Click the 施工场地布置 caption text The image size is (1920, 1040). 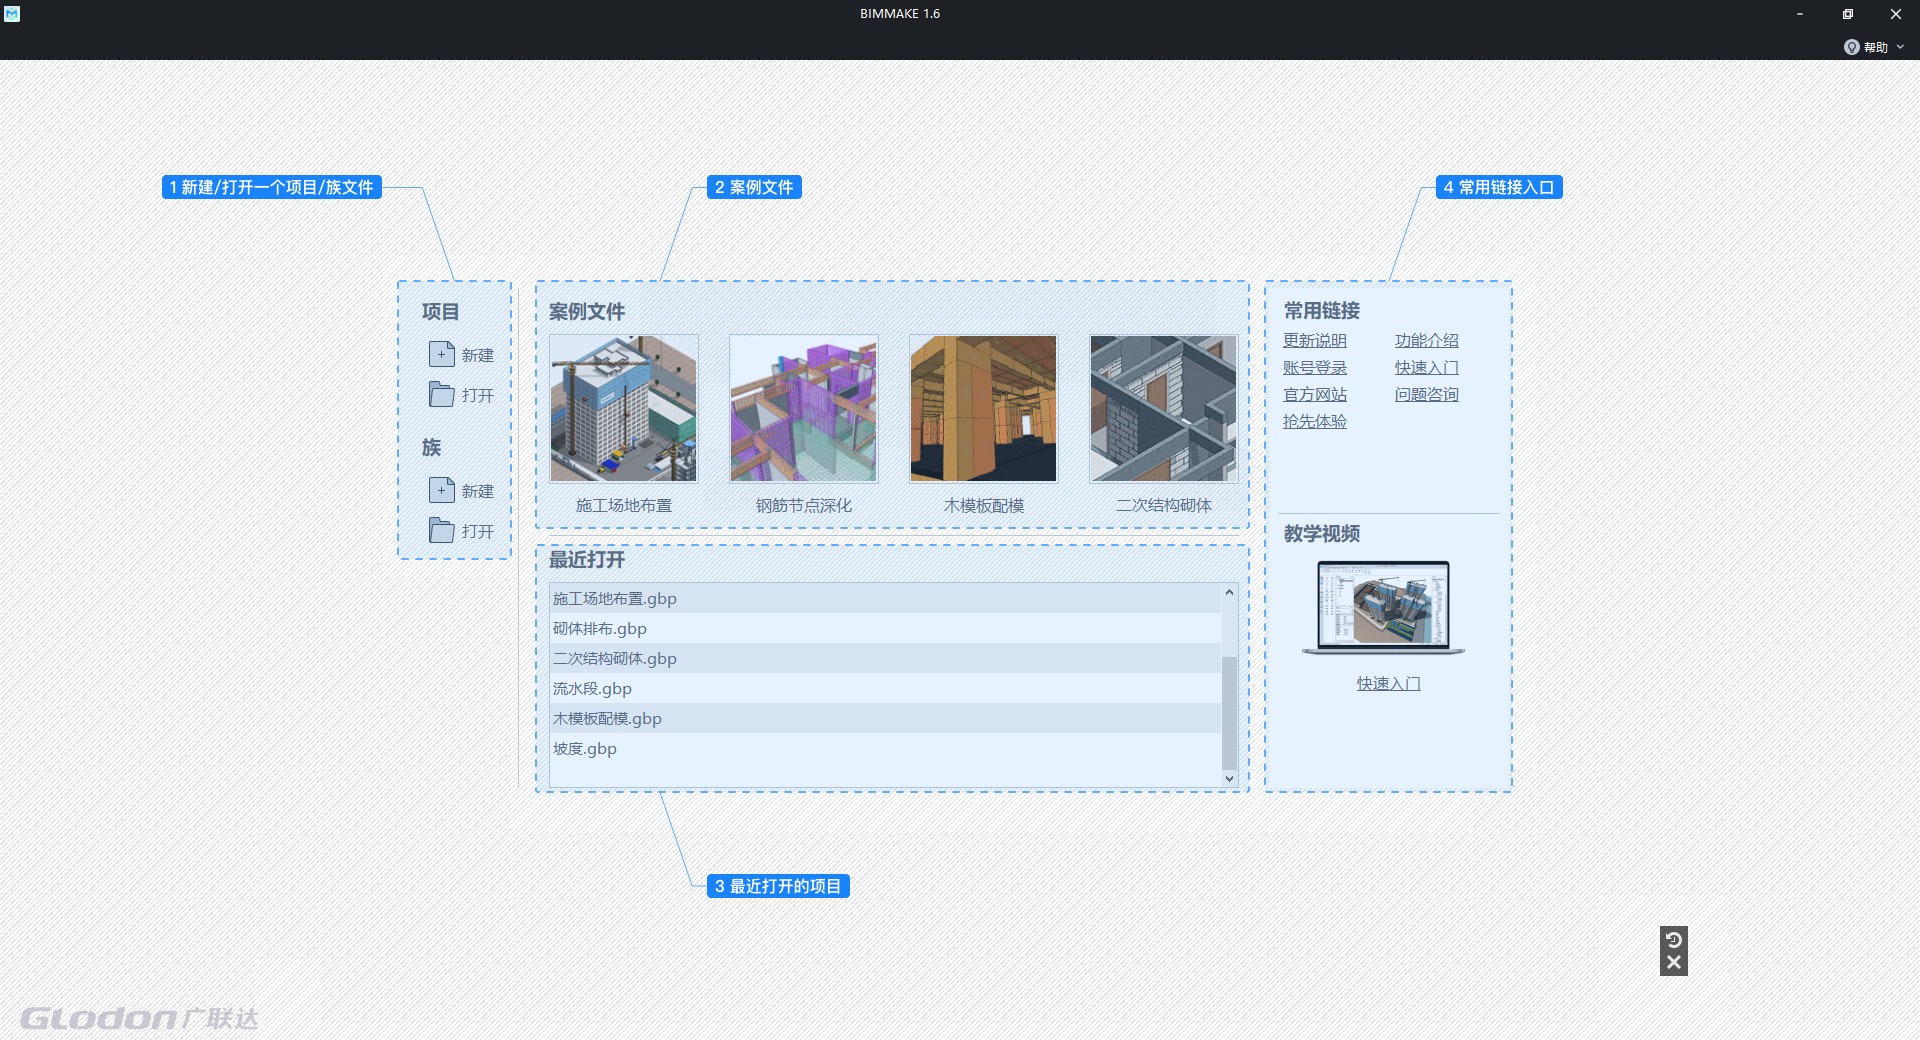pyautogui.click(x=624, y=506)
